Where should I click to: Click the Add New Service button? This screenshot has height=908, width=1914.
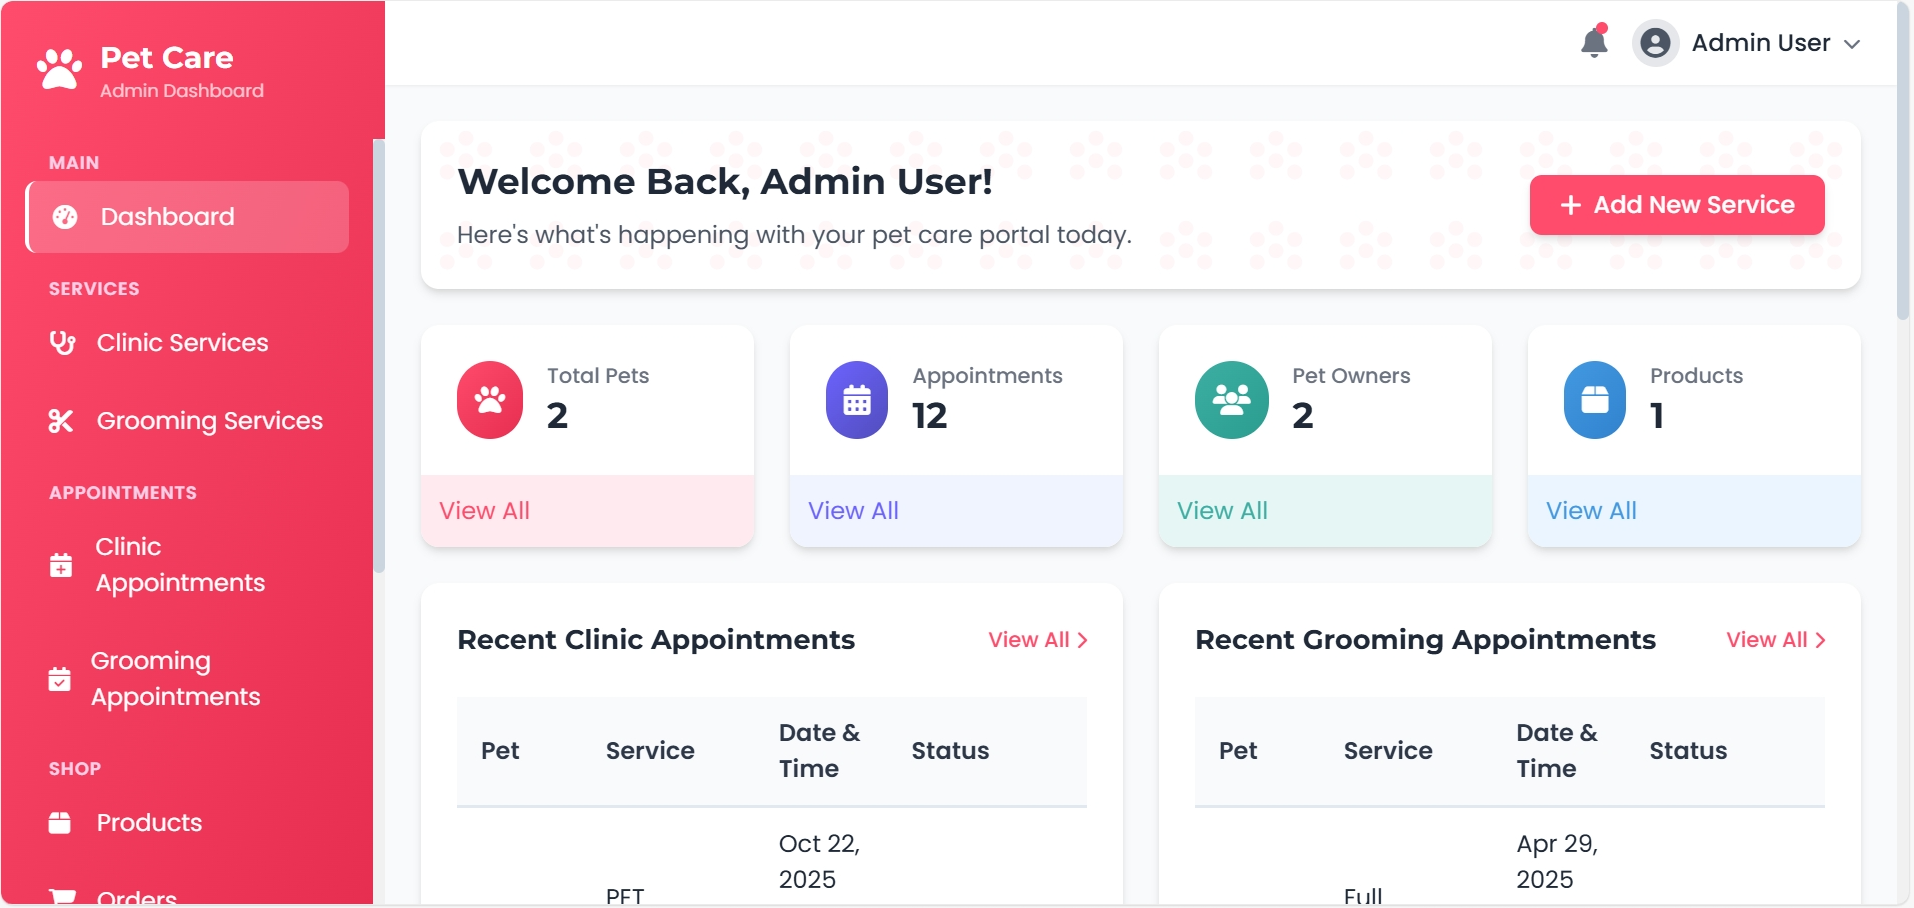point(1676,204)
